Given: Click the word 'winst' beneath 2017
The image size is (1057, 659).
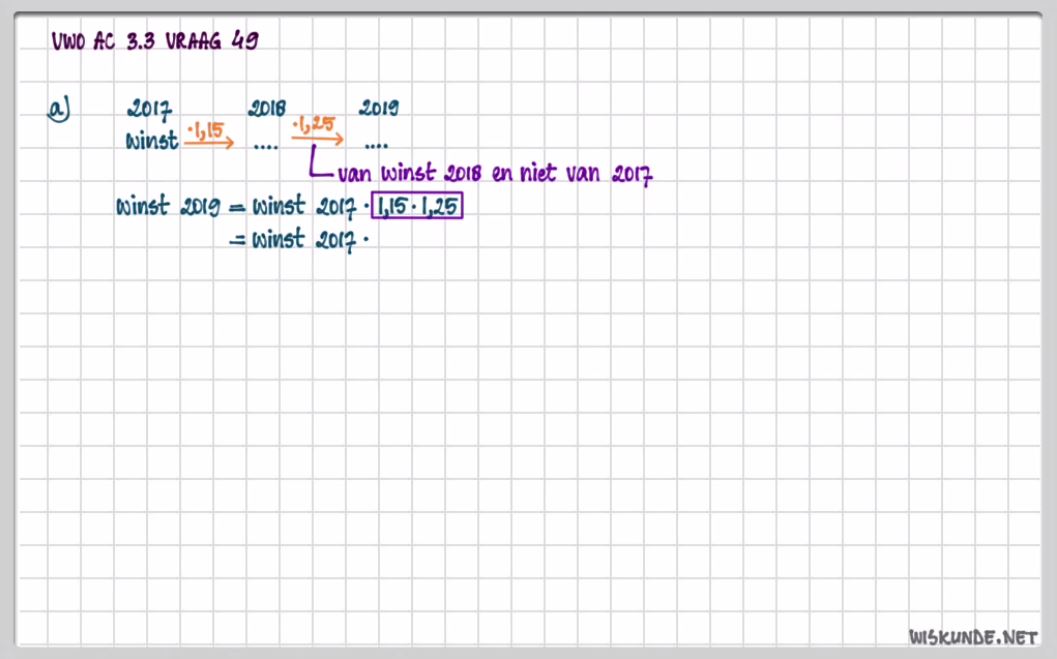Looking at the screenshot, I should (x=151, y=141).
